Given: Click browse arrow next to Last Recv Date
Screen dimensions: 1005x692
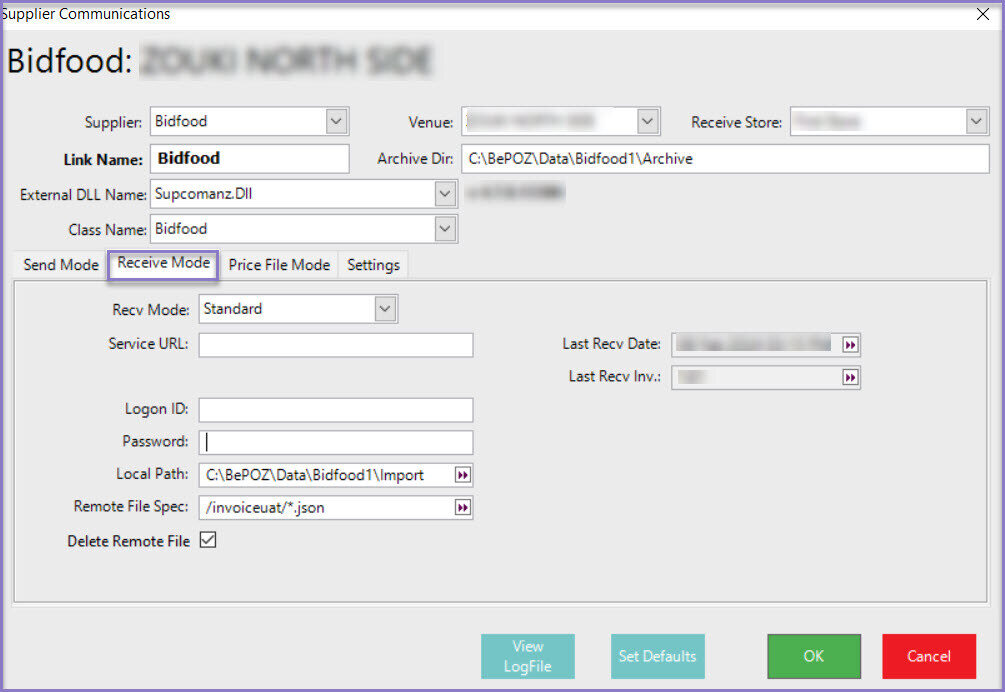Looking at the screenshot, I should point(850,345).
